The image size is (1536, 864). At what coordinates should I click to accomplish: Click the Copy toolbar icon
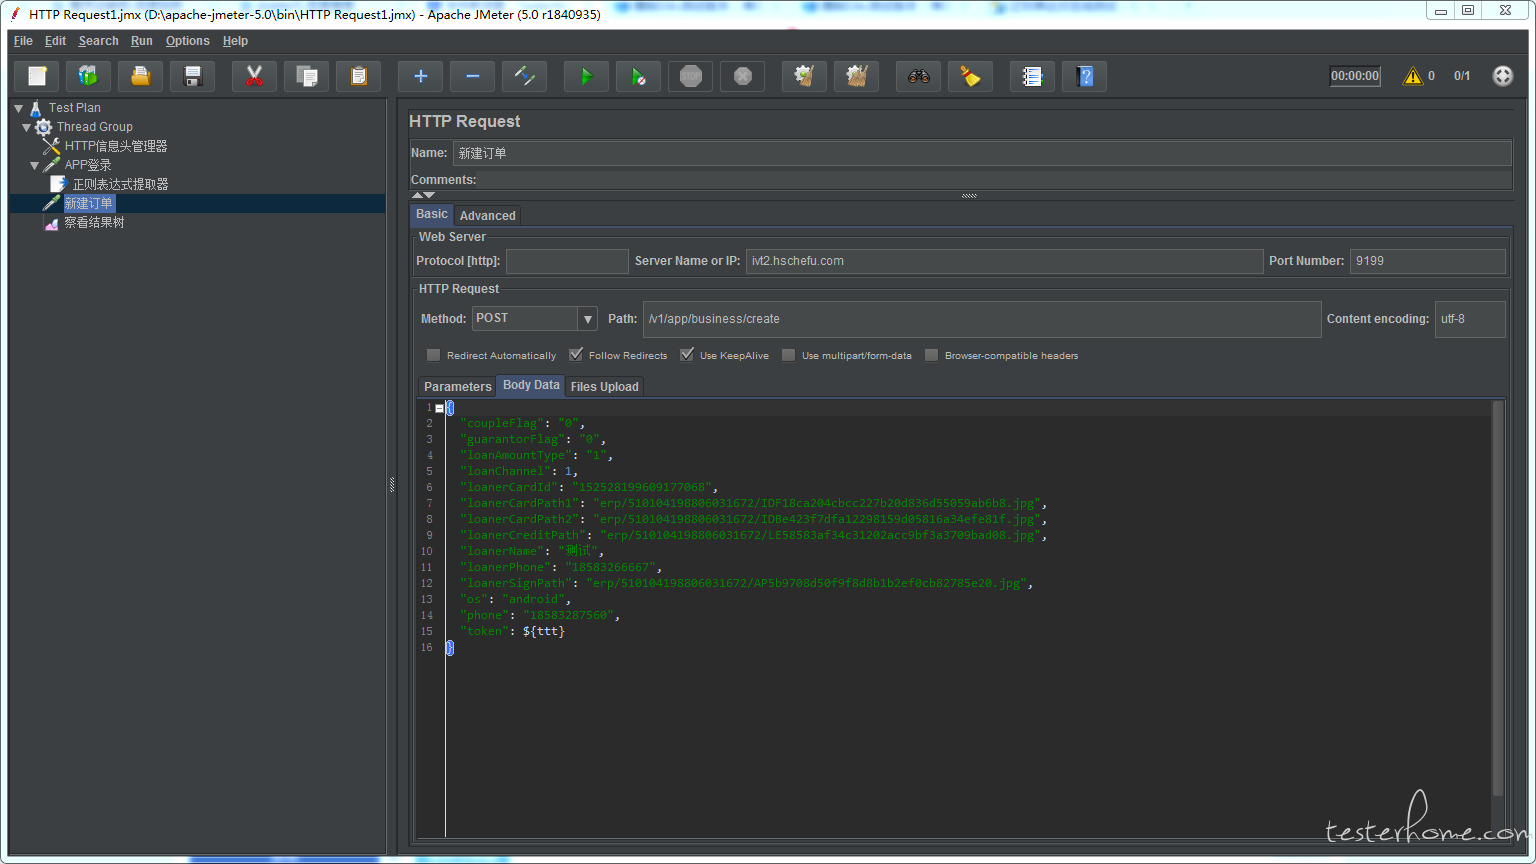pyautogui.click(x=307, y=76)
